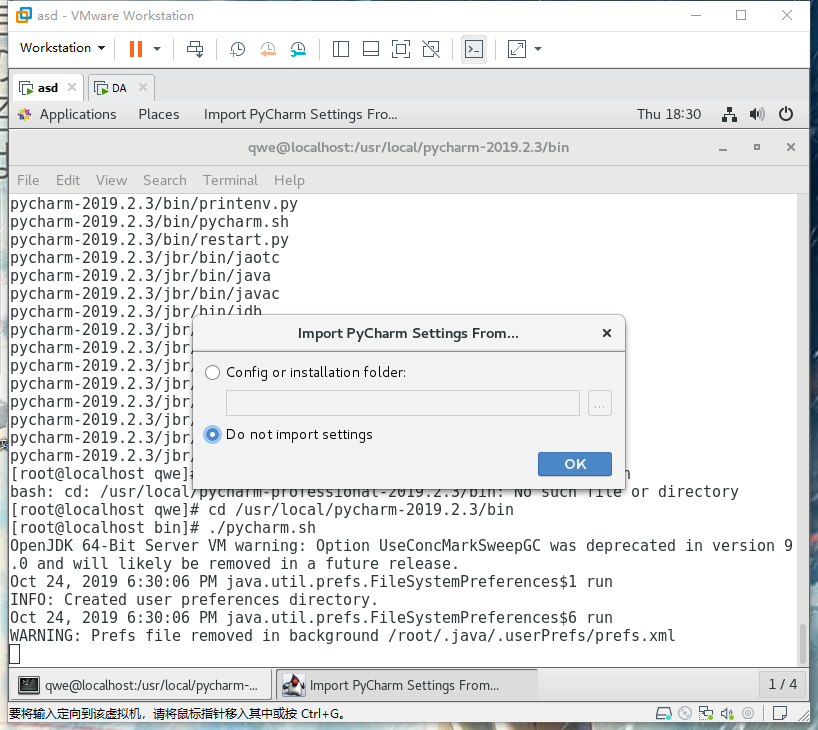This screenshot has width=818, height=730.
Task: Close the Import PyCharm Settings dialog
Action: 607,333
